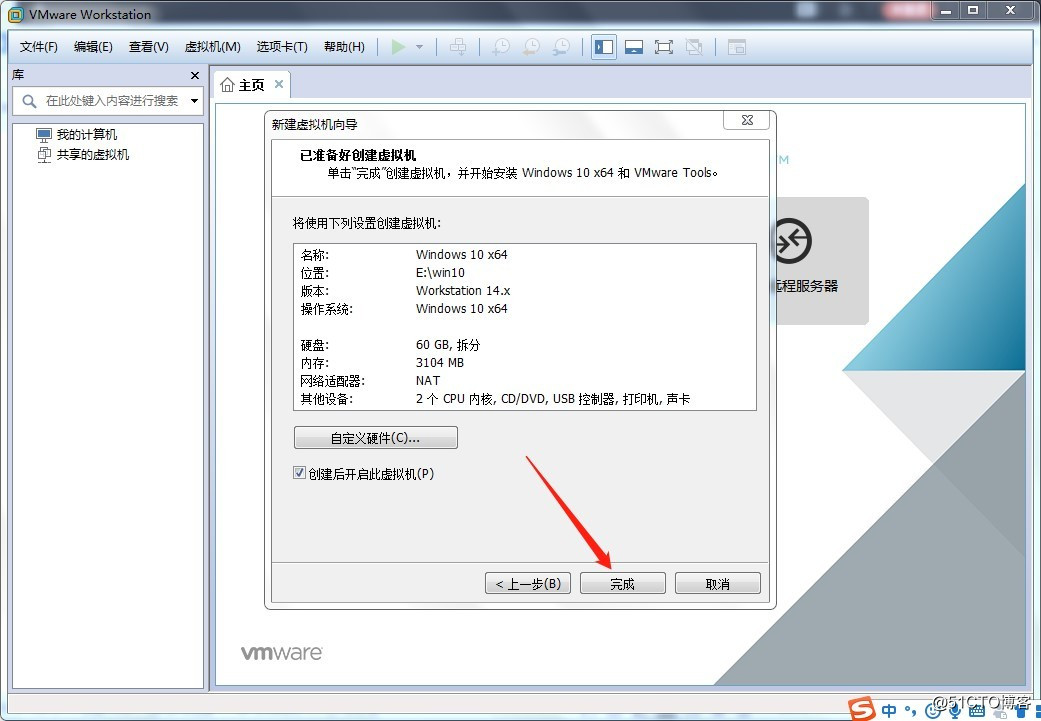Click the E:\win10 location value
The image size is (1041, 721).
click(x=440, y=273)
